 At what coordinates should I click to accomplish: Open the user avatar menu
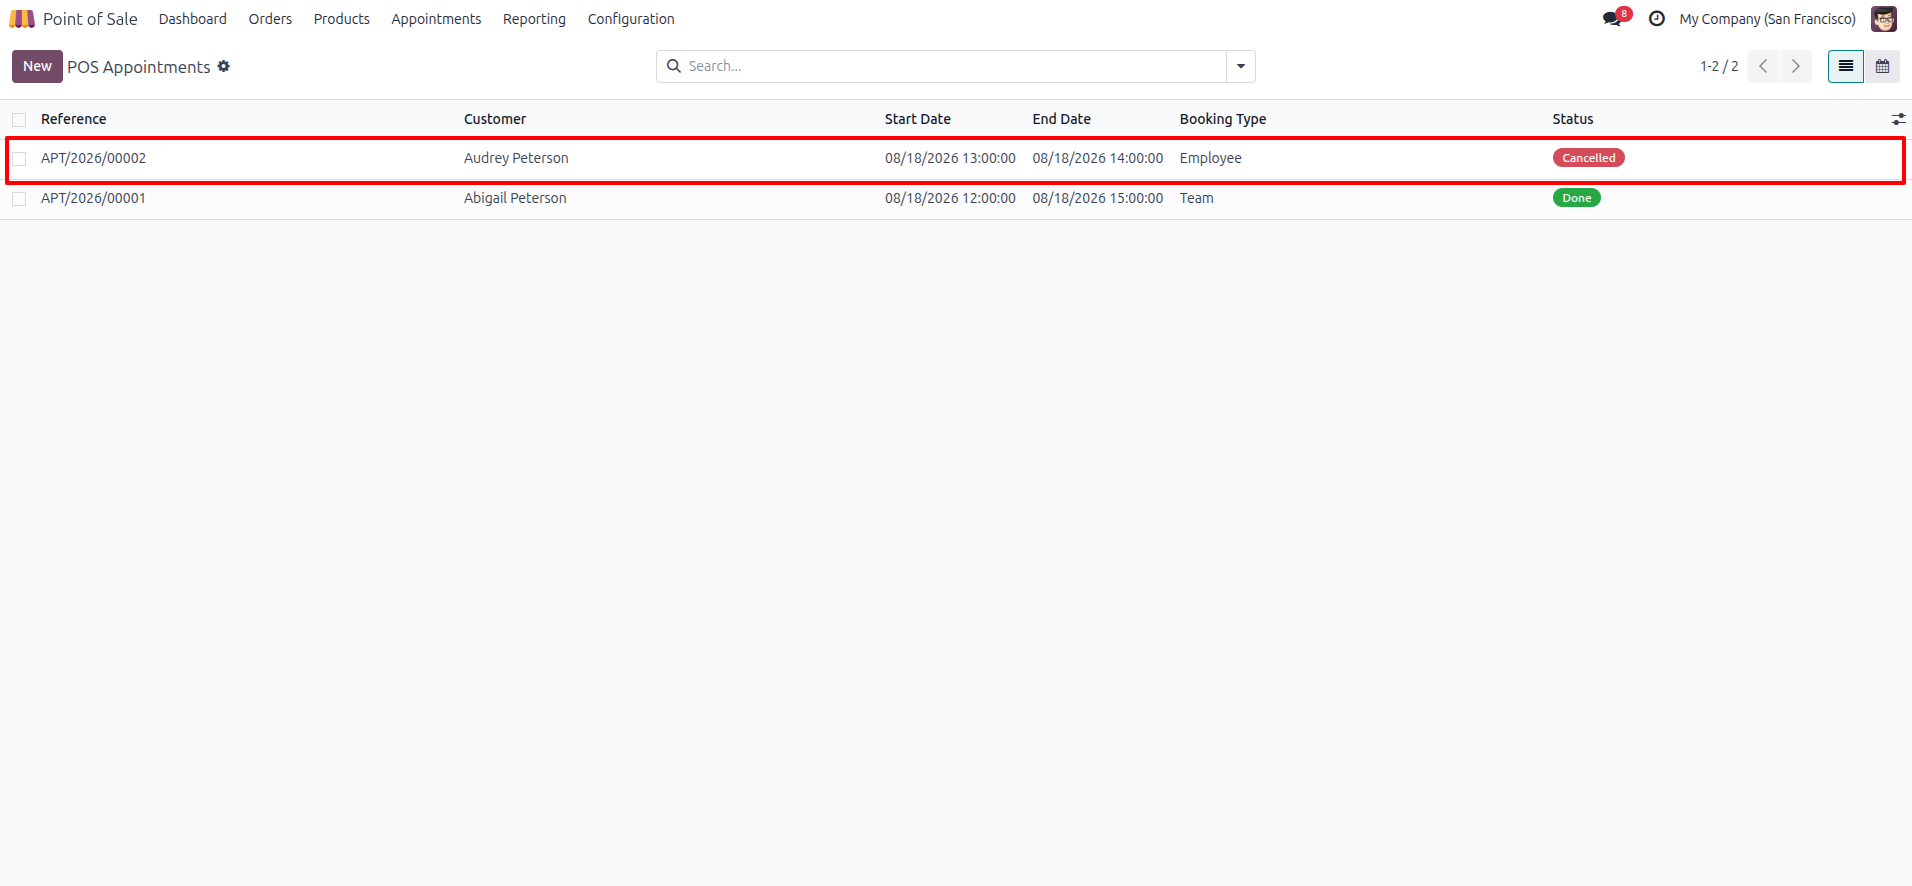(1884, 19)
